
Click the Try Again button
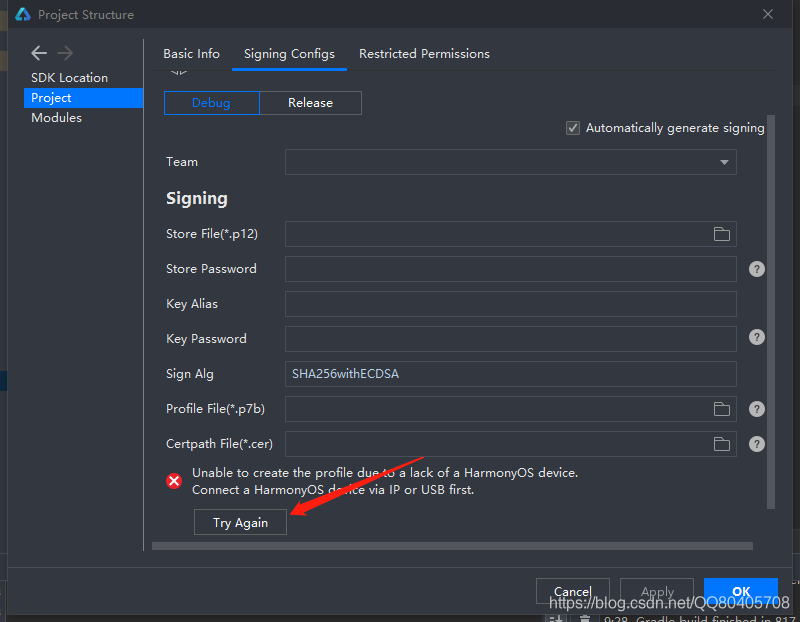click(240, 522)
